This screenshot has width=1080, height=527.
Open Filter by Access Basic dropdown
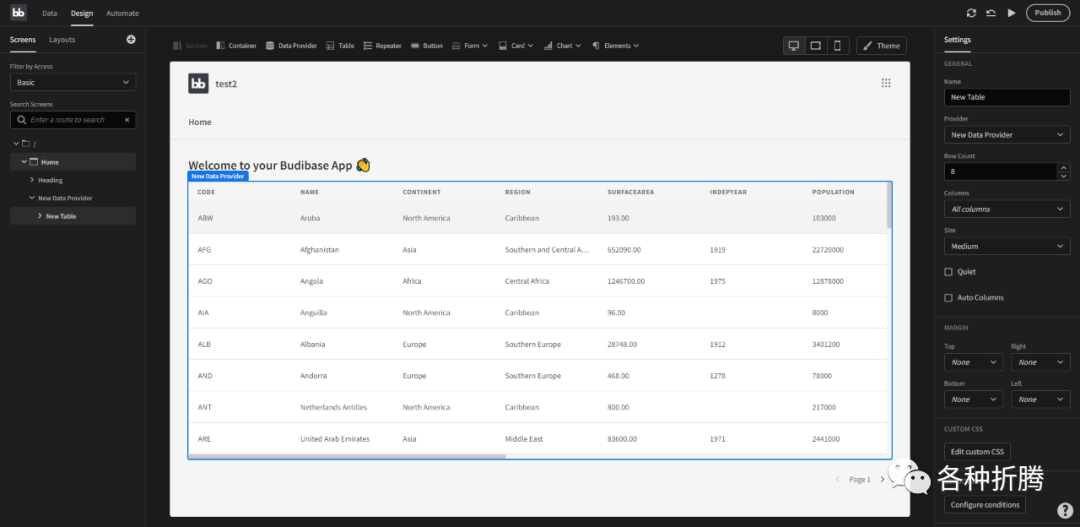click(73, 83)
